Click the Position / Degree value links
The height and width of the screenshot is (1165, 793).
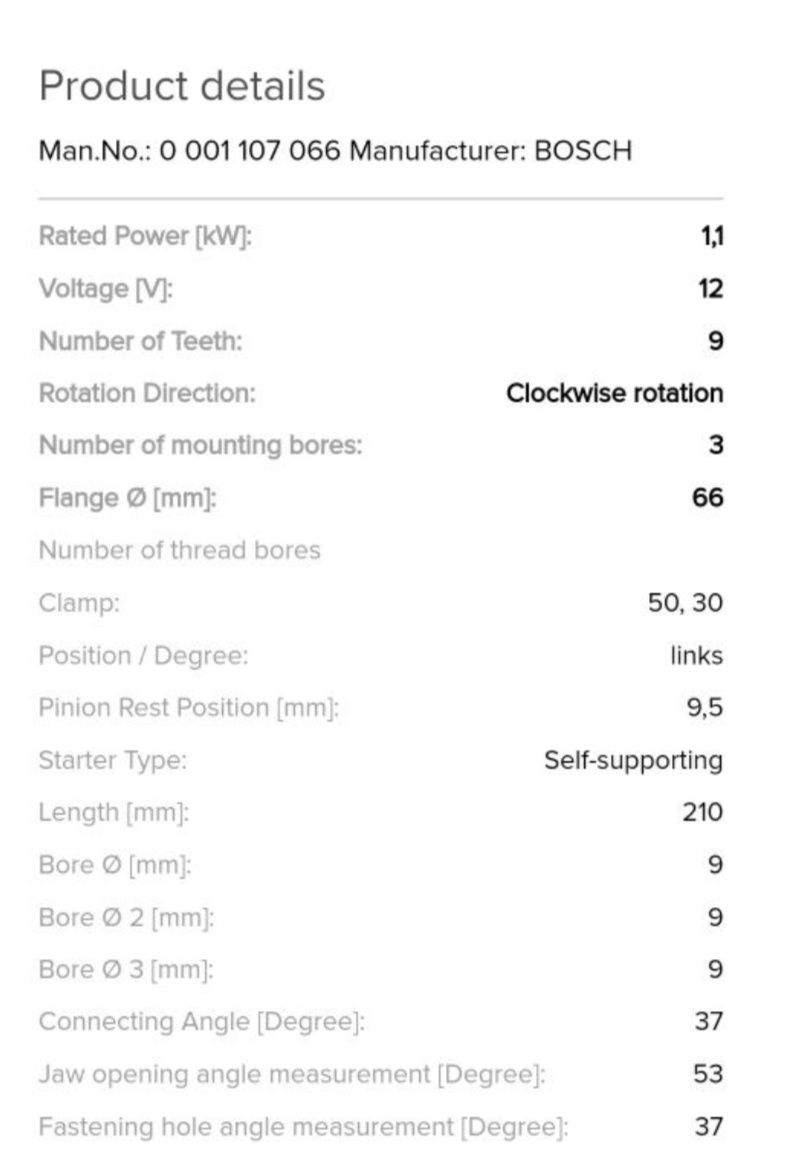tap(696, 655)
